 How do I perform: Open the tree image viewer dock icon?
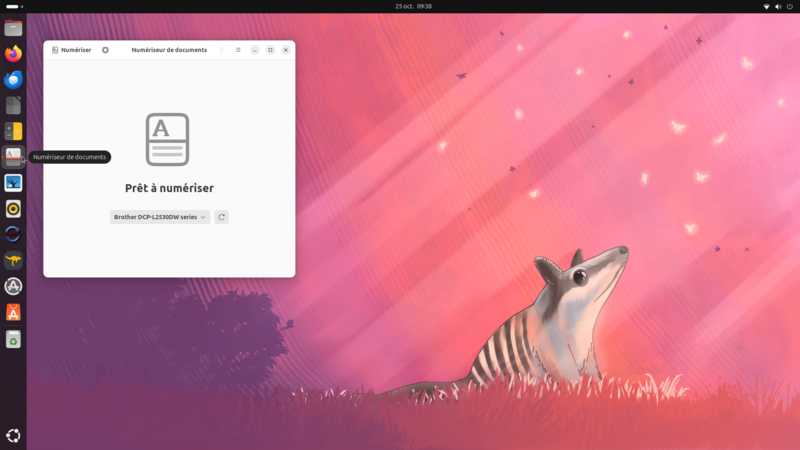[x=13, y=183]
